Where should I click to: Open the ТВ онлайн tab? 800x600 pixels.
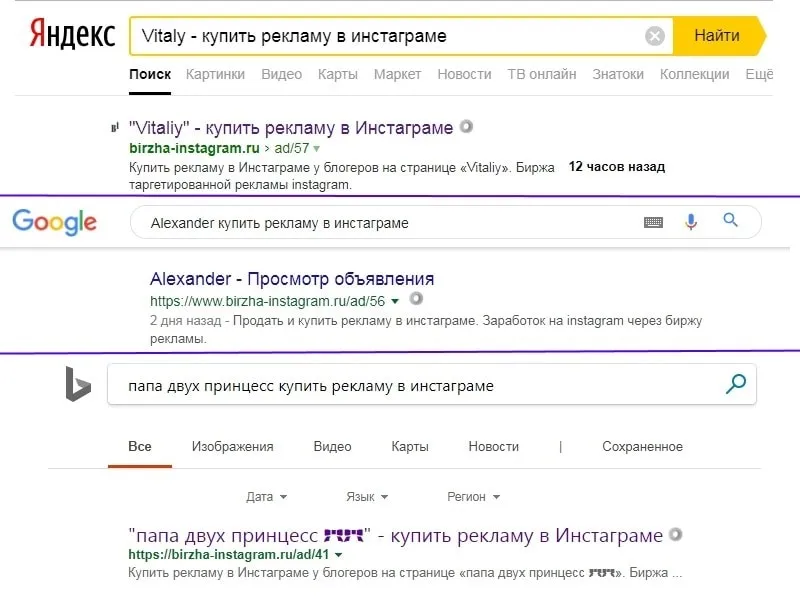click(x=542, y=74)
